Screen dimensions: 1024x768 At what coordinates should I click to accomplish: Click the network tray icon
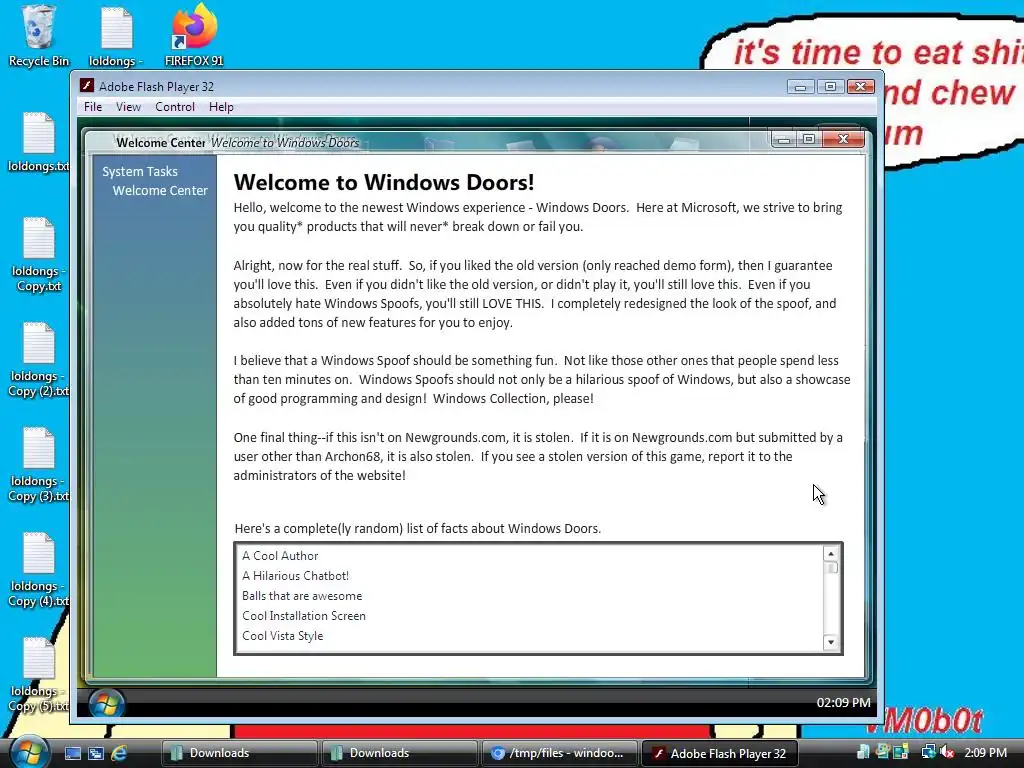pyautogui.click(x=928, y=752)
